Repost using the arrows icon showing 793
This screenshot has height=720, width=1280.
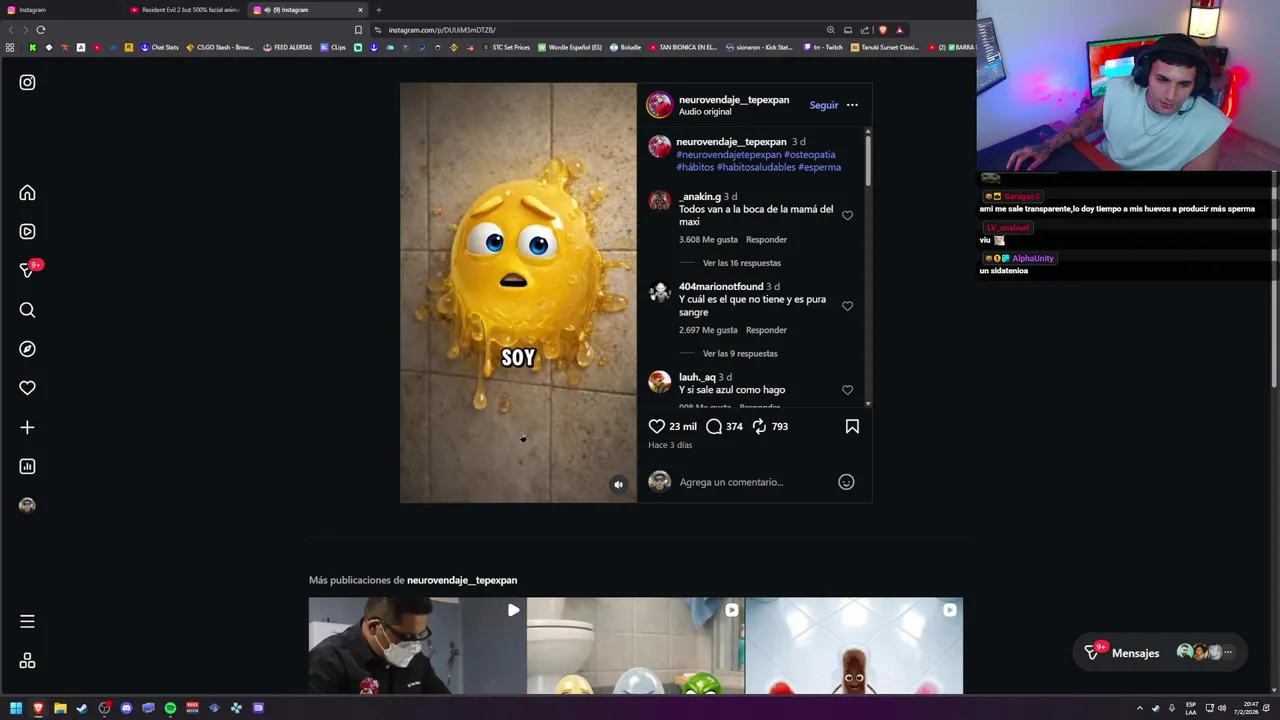coord(759,426)
